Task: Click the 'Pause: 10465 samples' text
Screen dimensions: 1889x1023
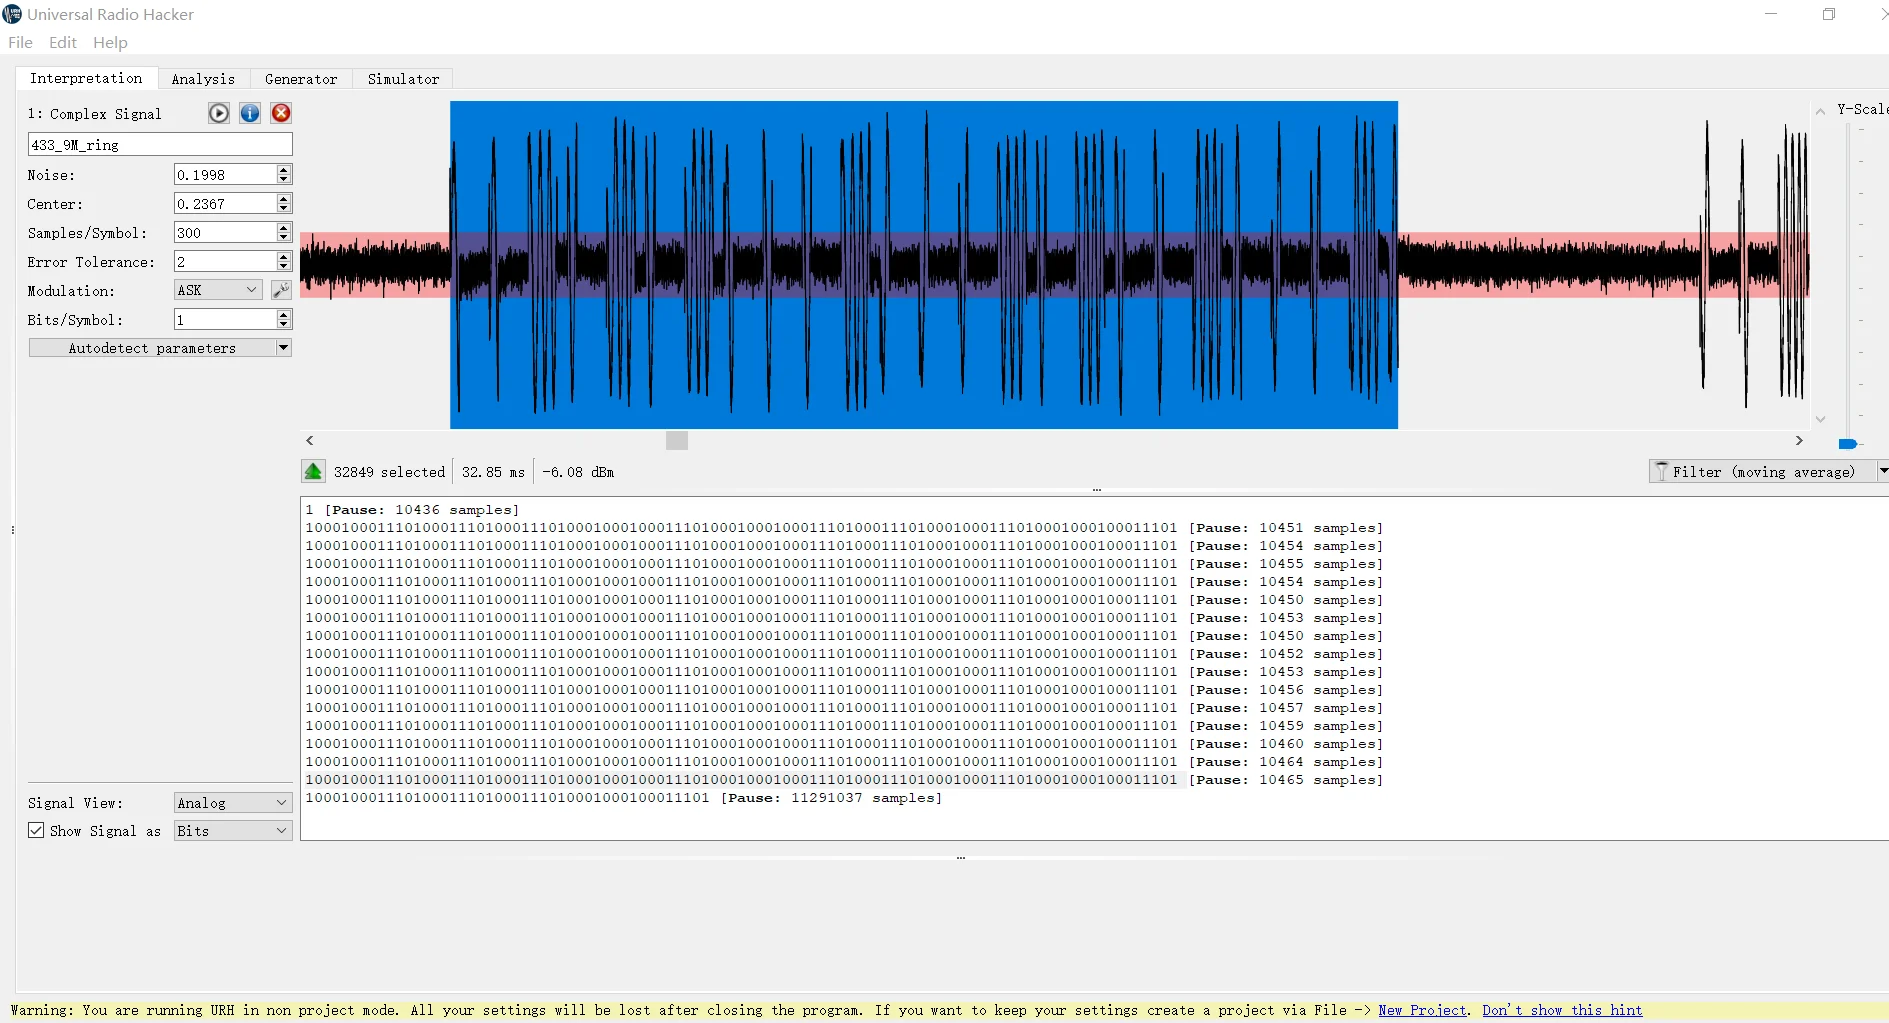Action: click(1285, 780)
